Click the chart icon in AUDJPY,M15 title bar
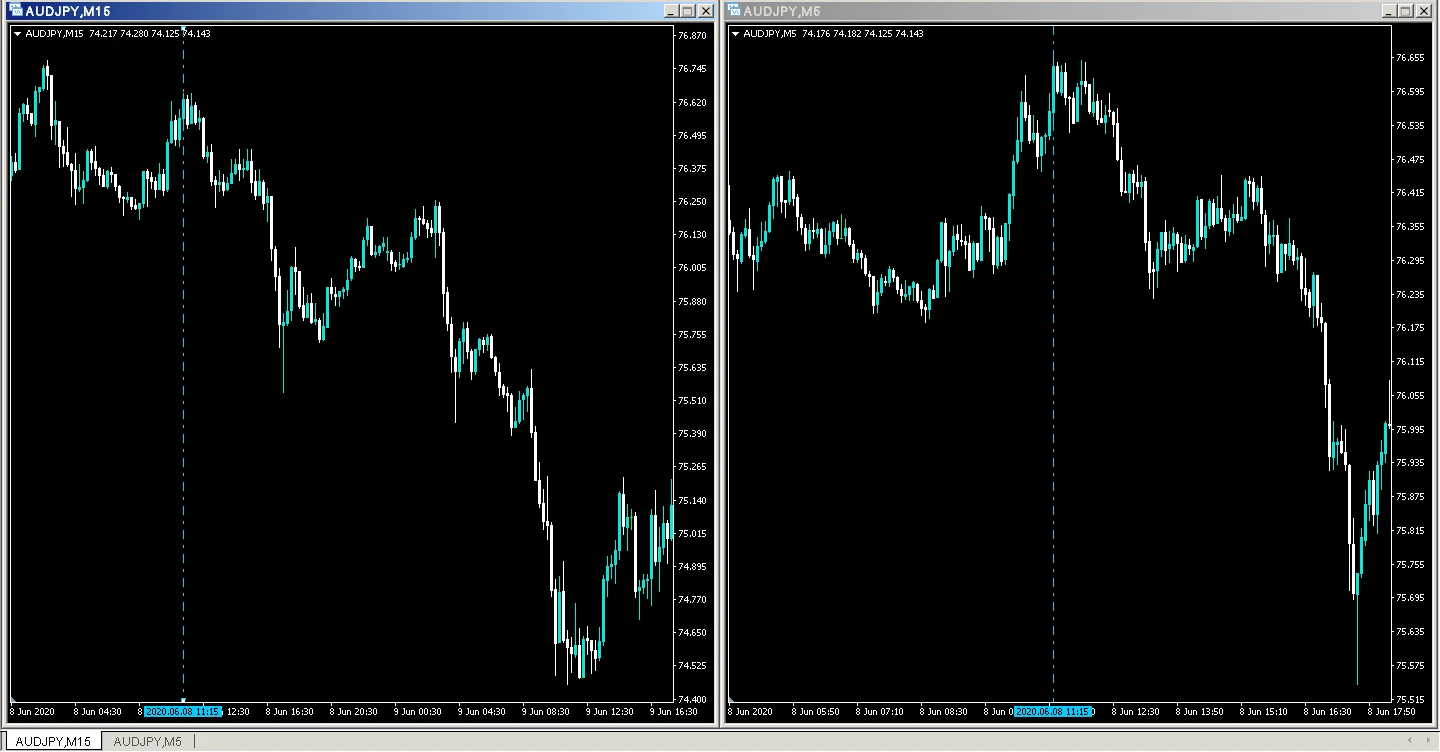The width and height of the screenshot is (1440, 752). pos(15,11)
